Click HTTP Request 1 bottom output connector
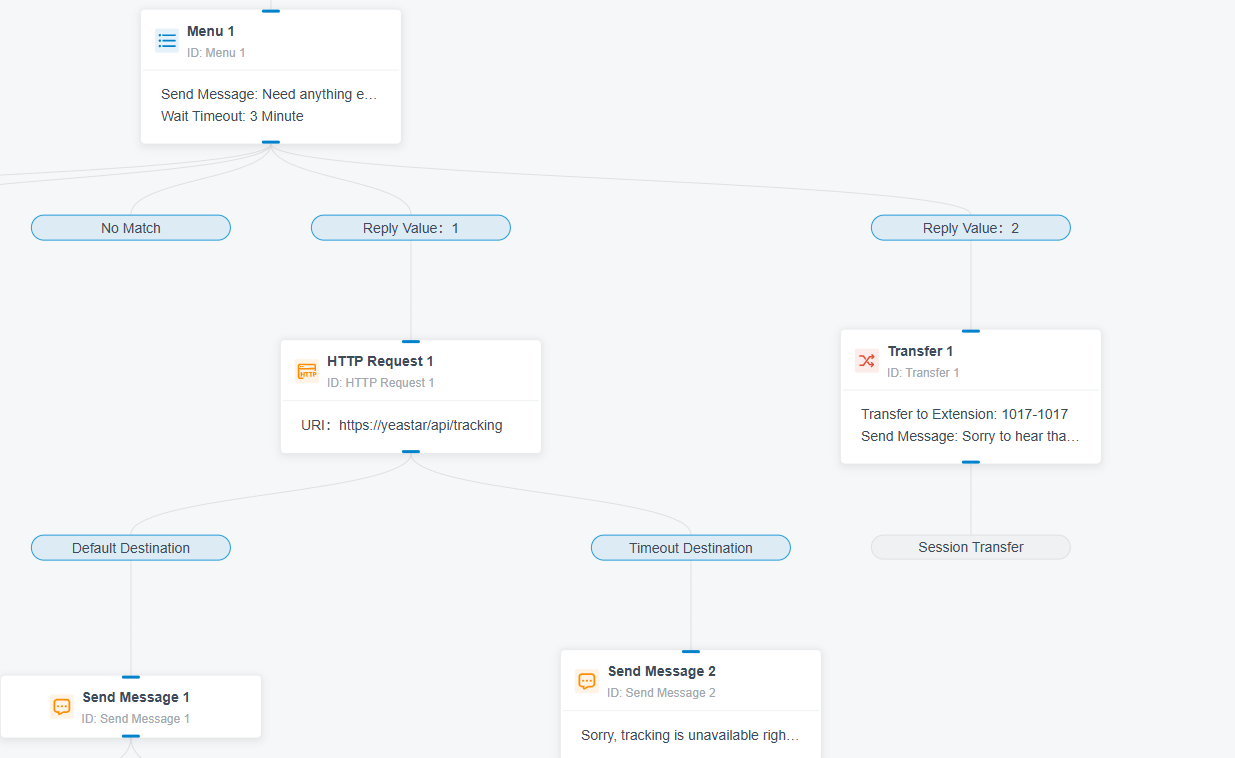The image size is (1235, 758). tap(411, 452)
